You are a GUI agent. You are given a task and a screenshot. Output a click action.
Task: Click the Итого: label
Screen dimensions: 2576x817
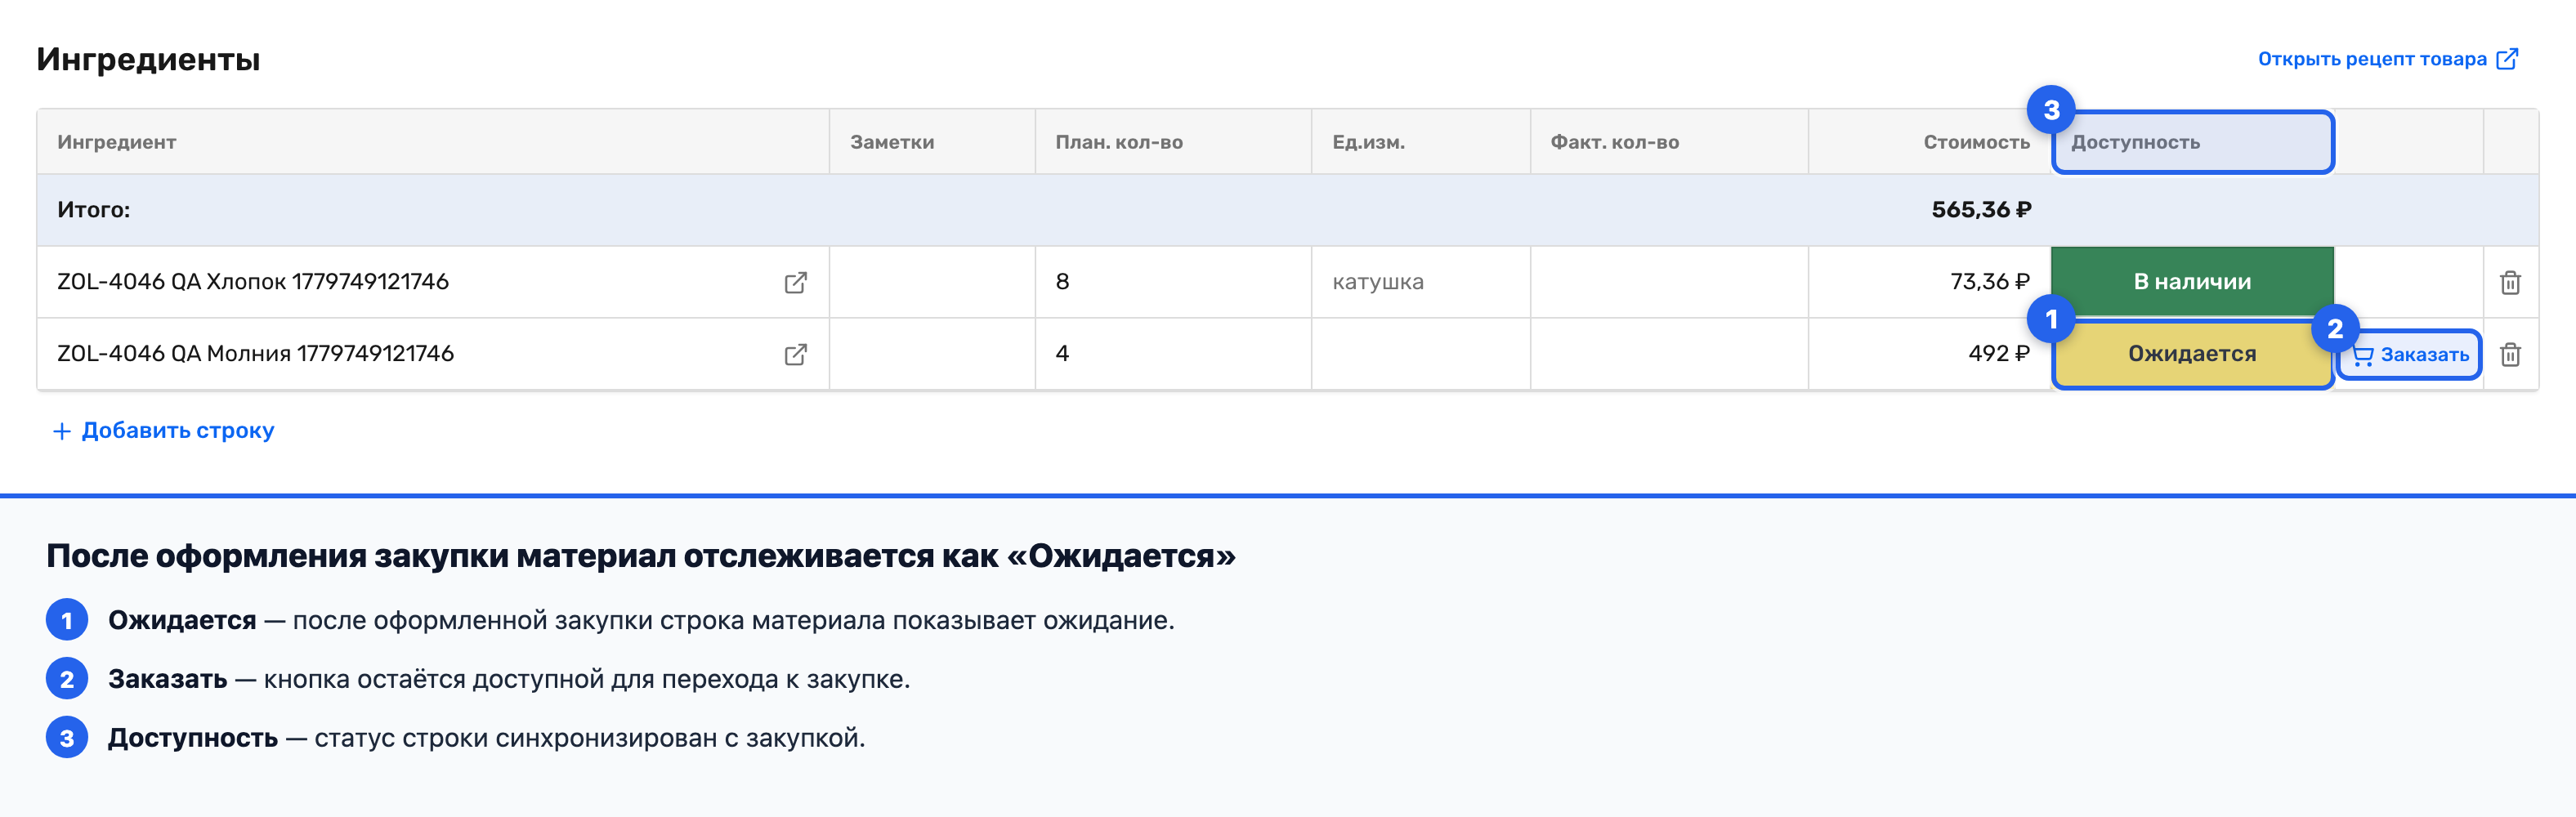[x=94, y=210]
